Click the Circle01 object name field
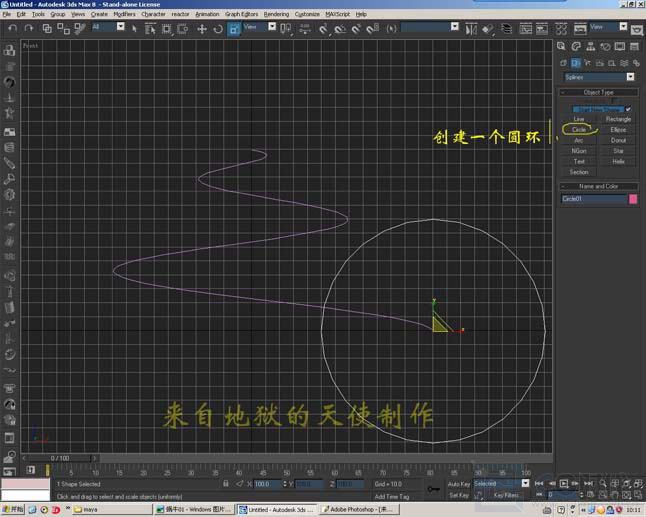The image size is (646, 517). [x=594, y=199]
